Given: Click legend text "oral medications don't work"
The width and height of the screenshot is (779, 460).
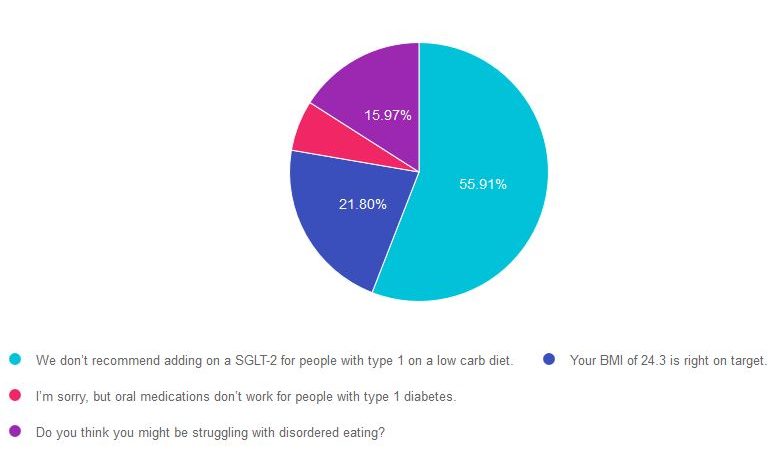Looking at the screenshot, I should click(x=246, y=396).
